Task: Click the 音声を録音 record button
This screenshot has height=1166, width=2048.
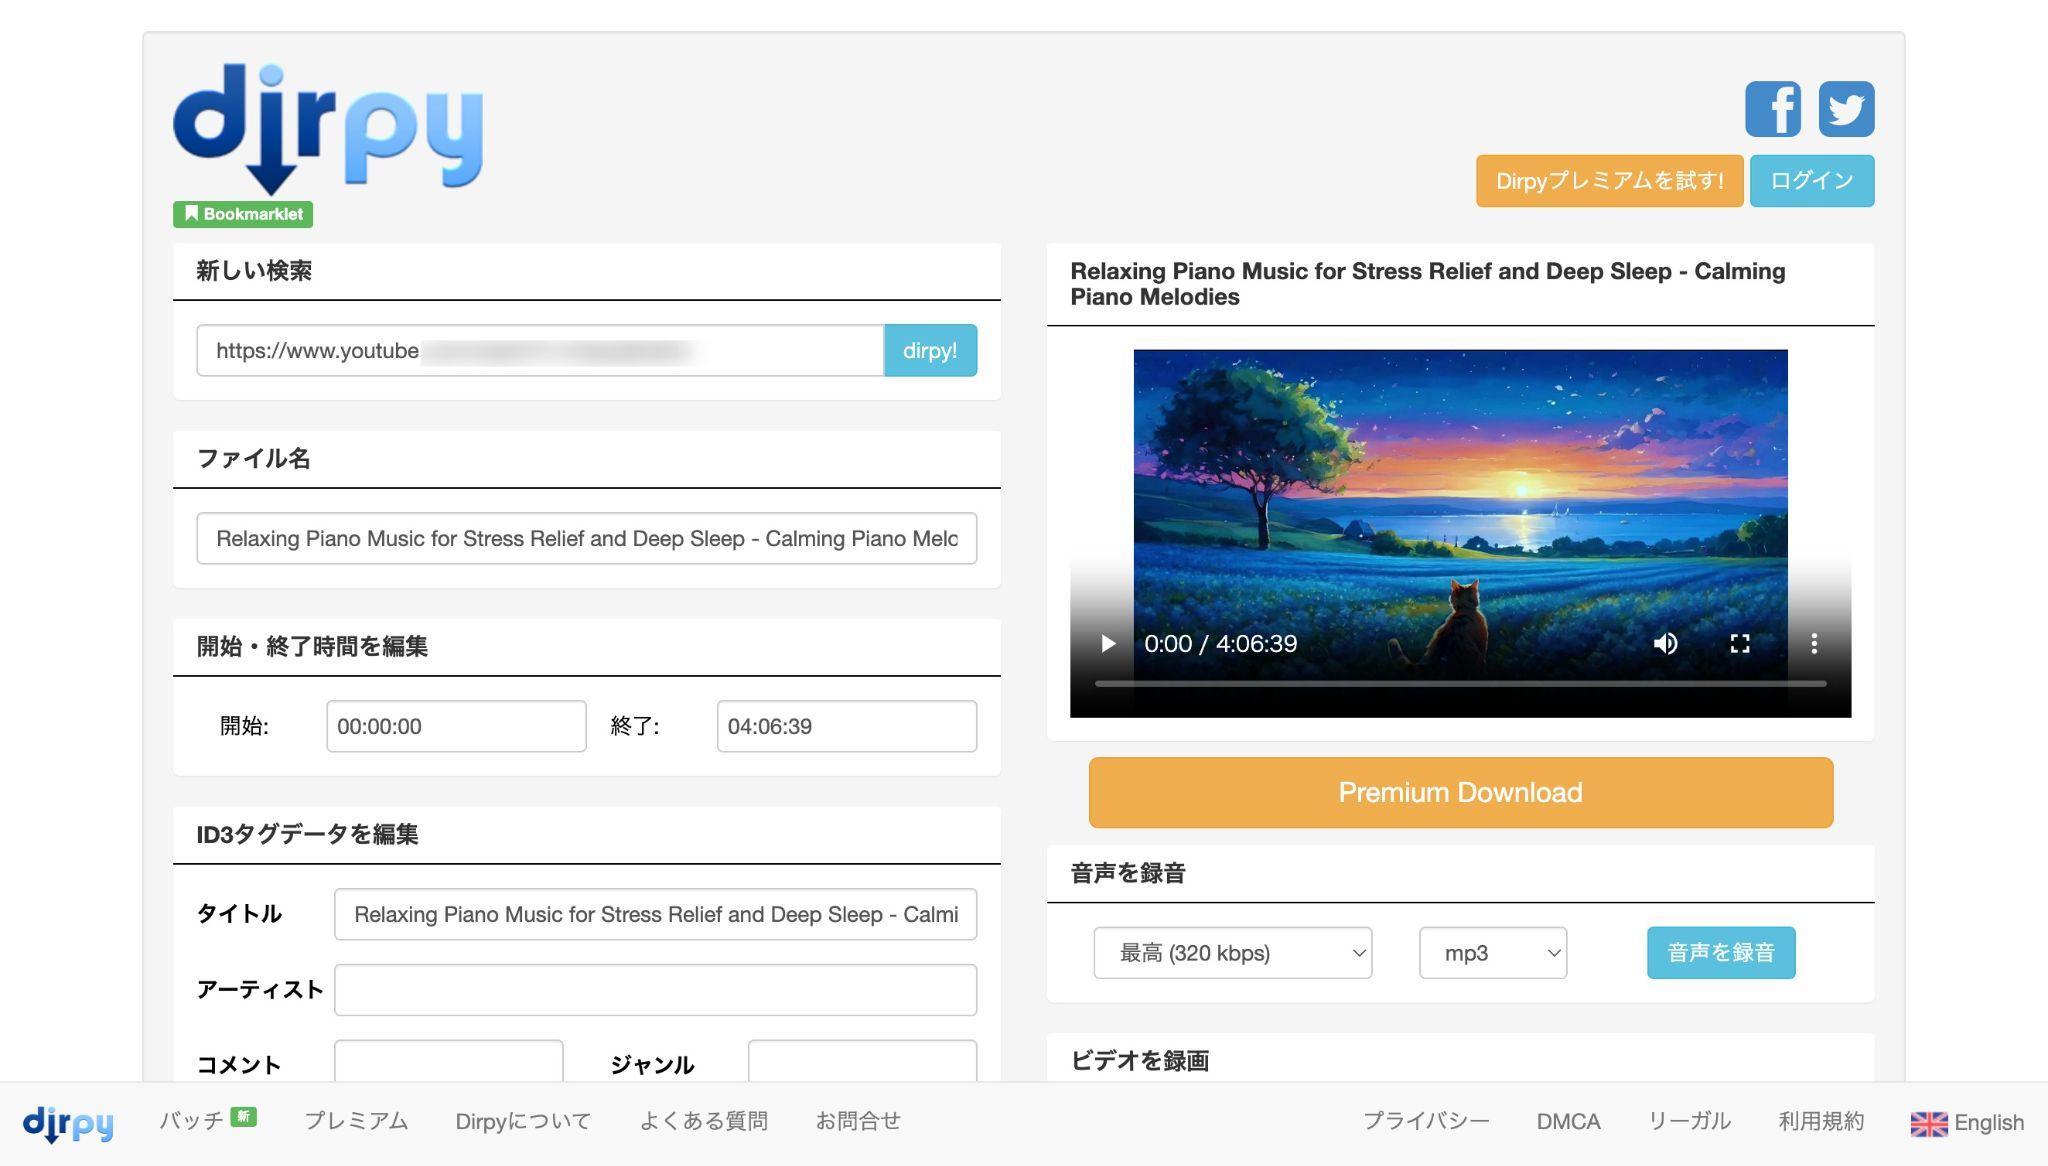Action: point(1721,953)
